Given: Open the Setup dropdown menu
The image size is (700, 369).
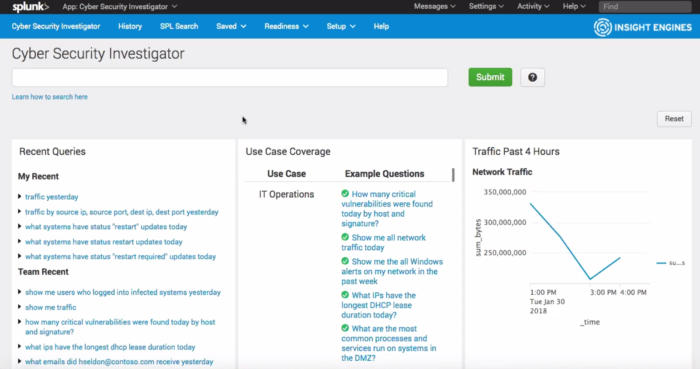Looking at the screenshot, I should click(341, 26).
